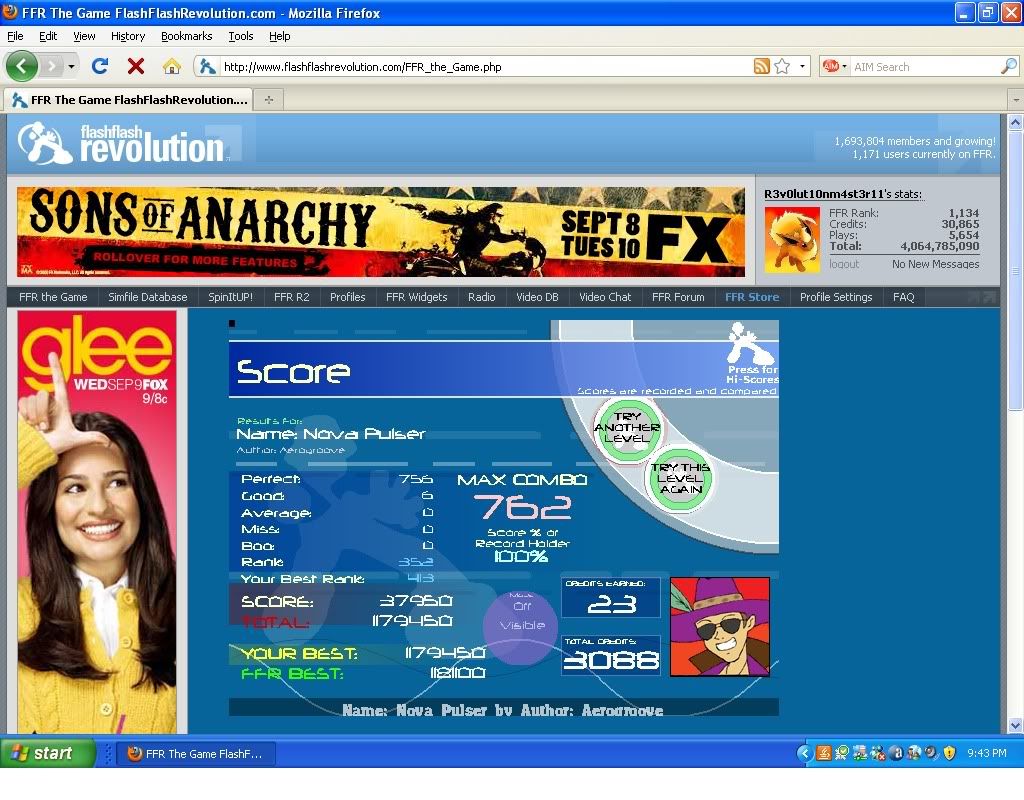Go to the Home page icon
The image size is (1024, 800).
(x=172, y=66)
